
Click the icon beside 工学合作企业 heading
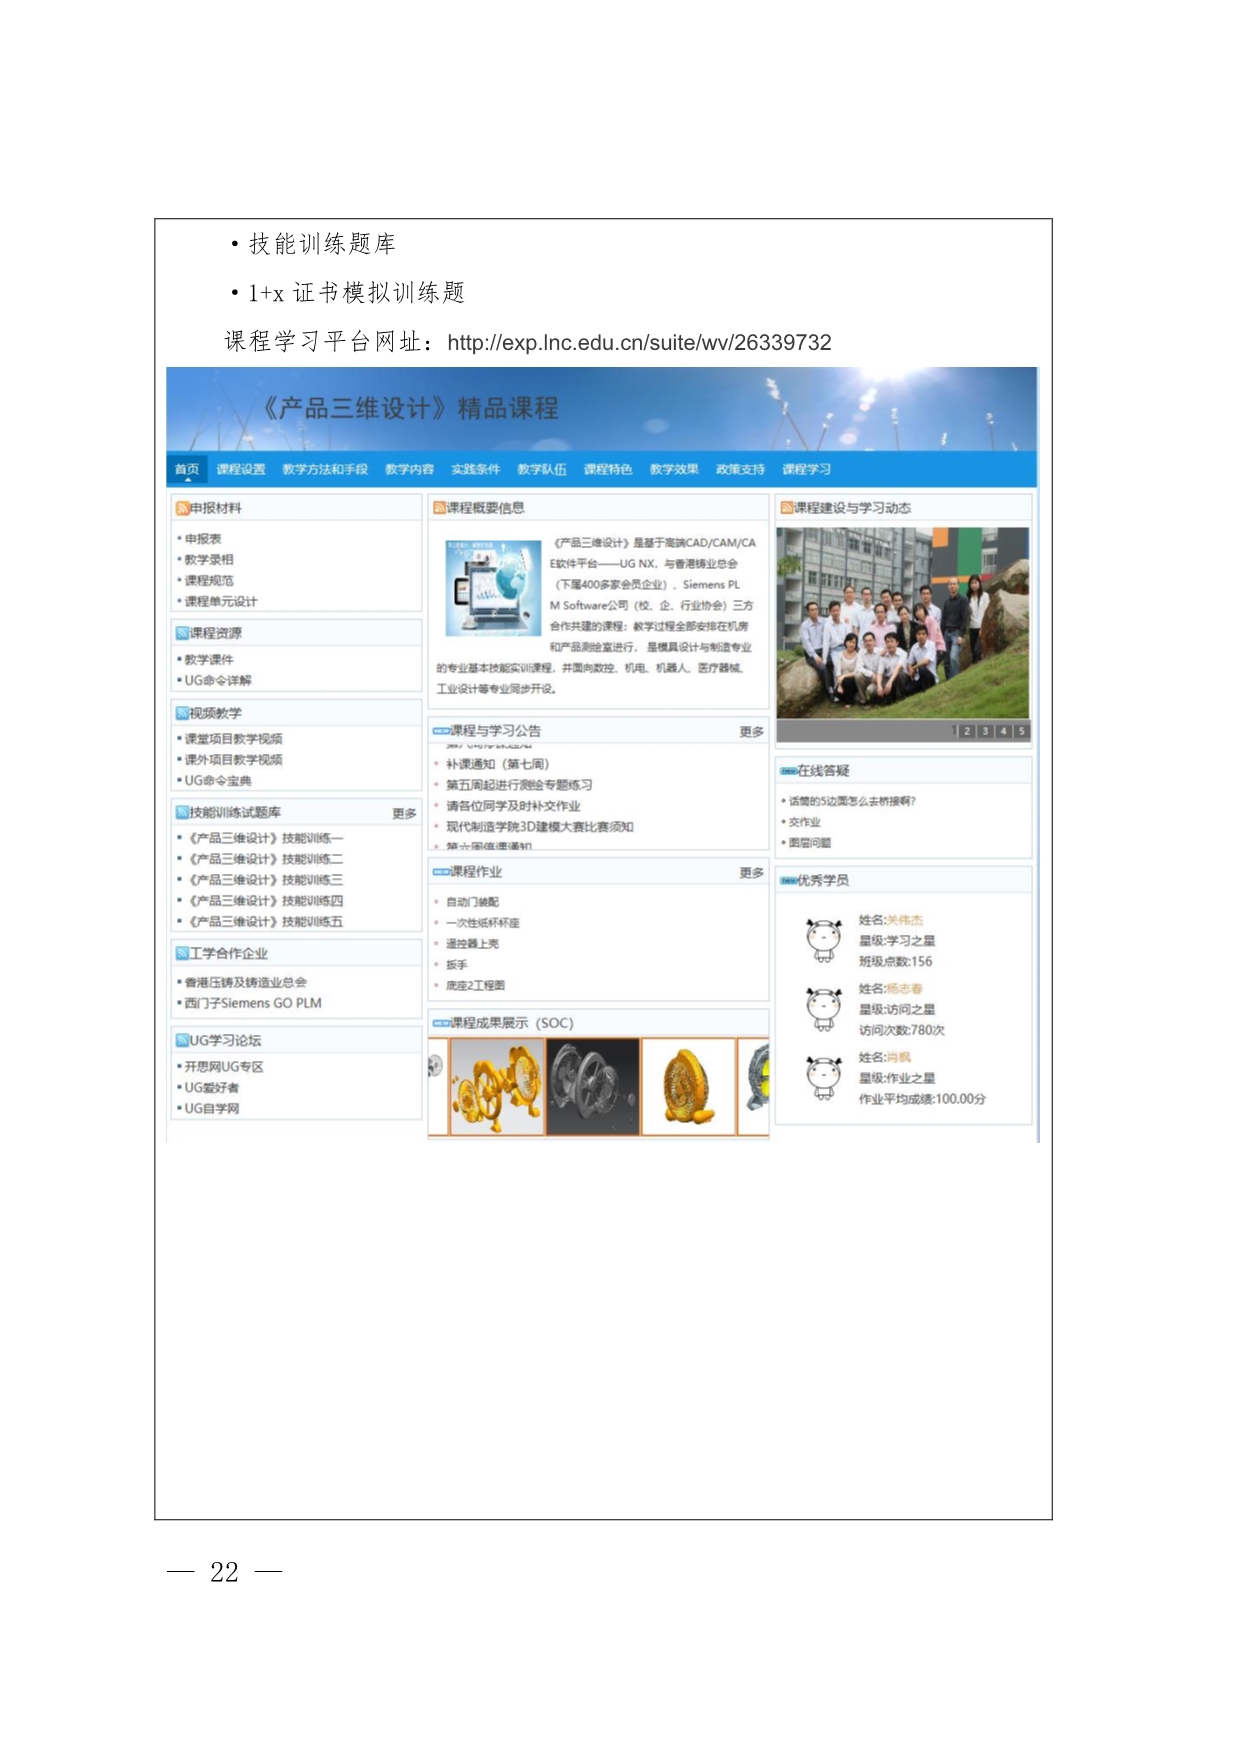coord(182,953)
